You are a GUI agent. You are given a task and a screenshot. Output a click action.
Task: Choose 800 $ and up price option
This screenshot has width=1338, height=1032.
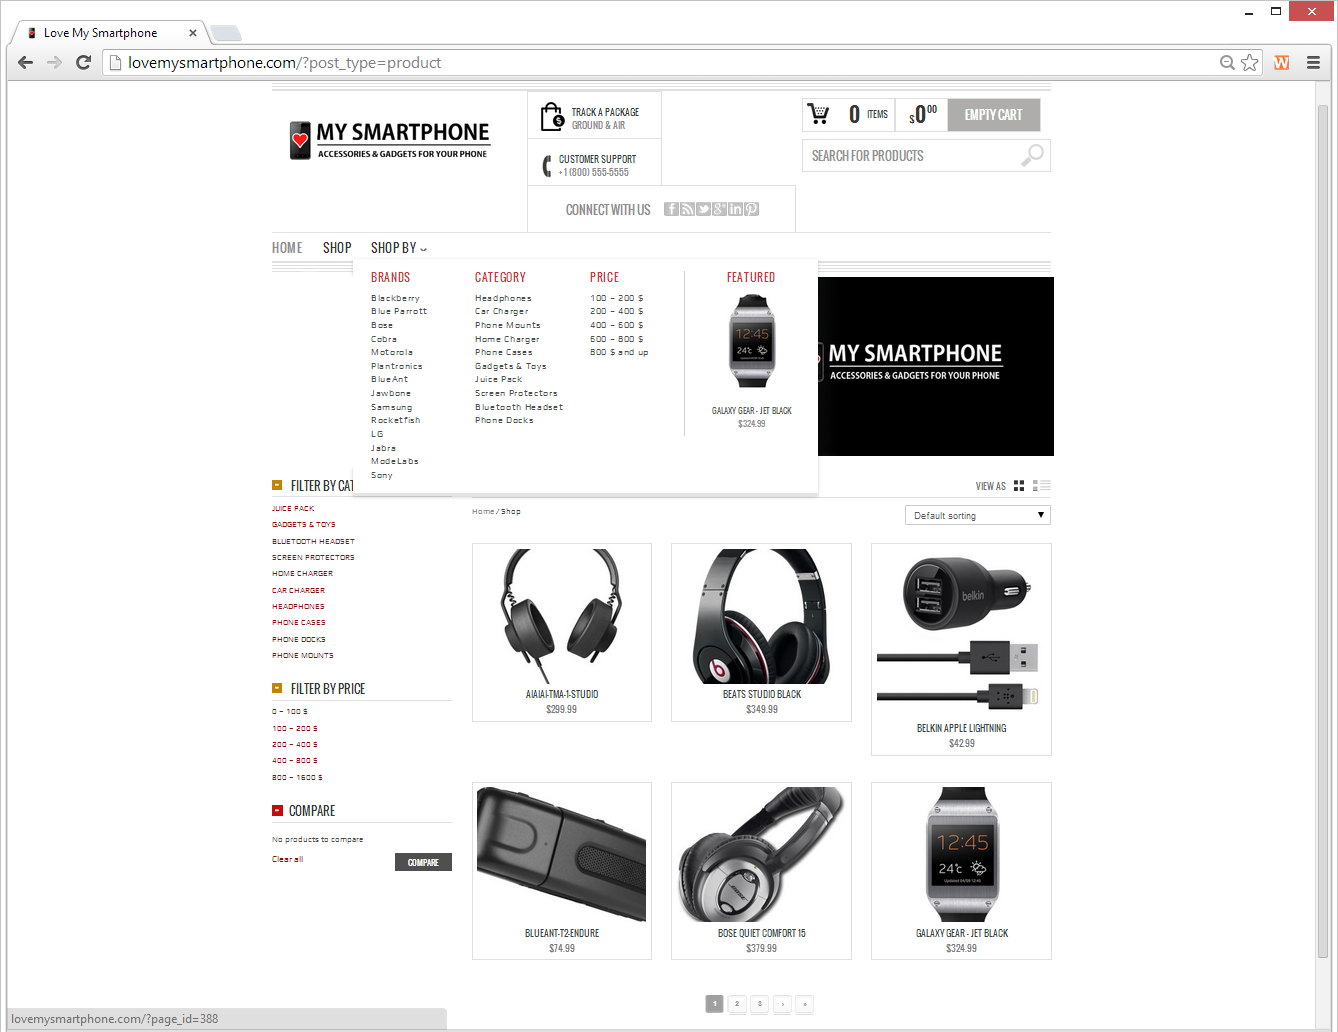coord(619,352)
